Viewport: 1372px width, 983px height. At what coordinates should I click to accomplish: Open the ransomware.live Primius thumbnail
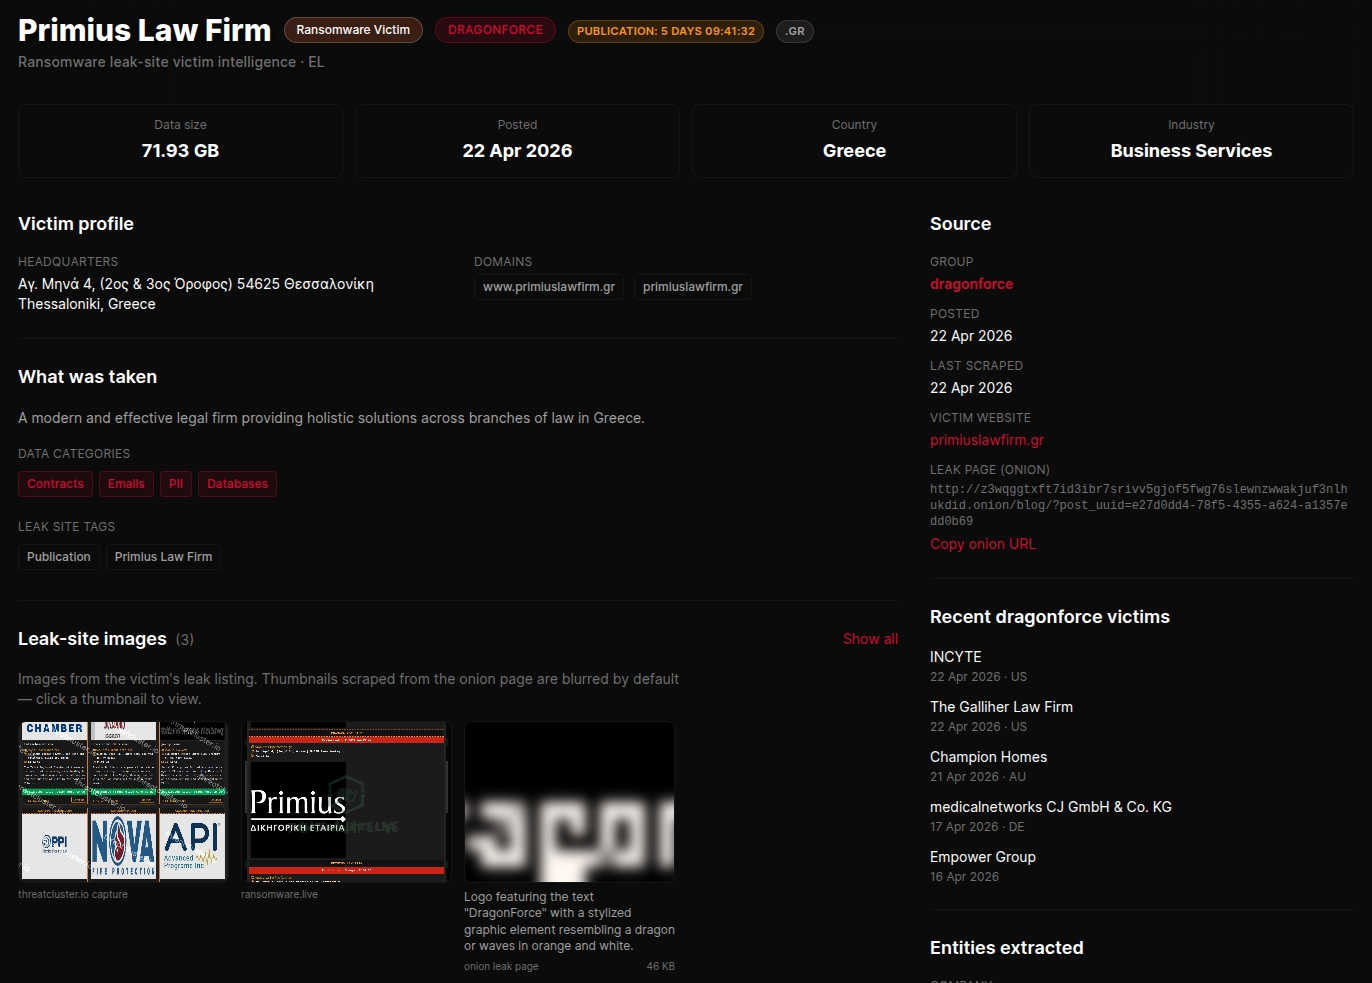coord(346,802)
